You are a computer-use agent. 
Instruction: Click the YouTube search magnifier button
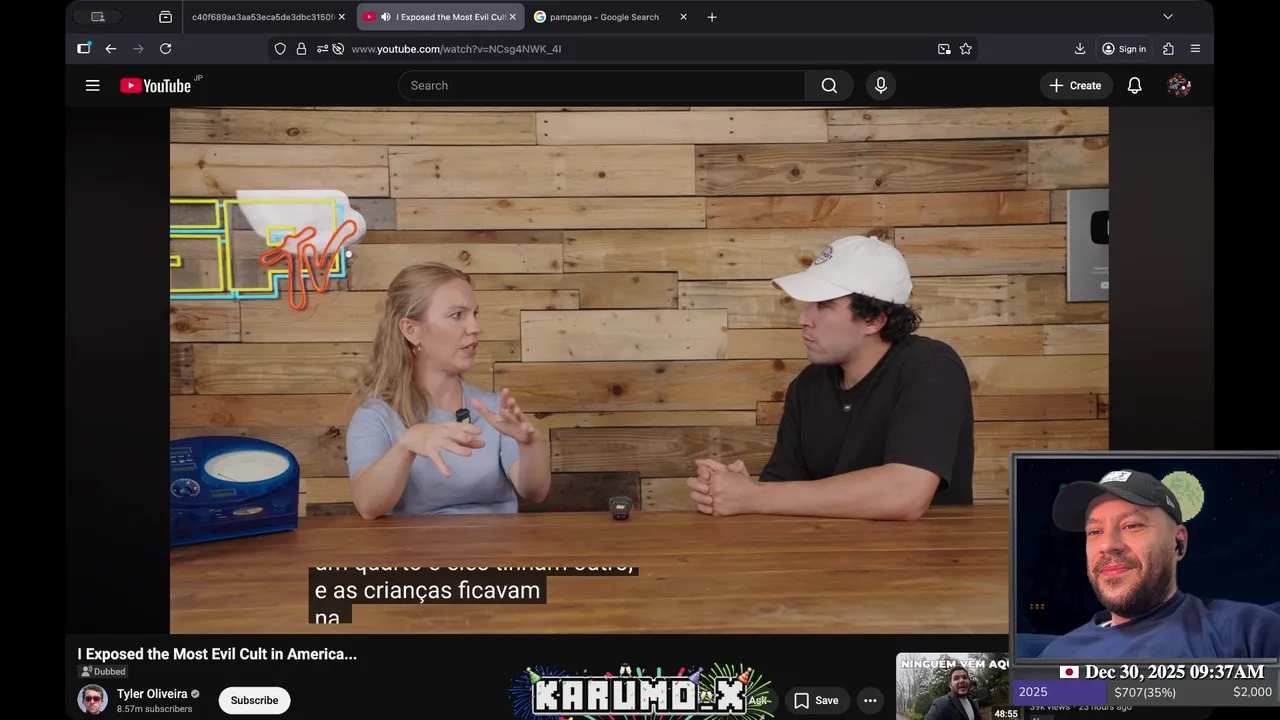click(829, 86)
